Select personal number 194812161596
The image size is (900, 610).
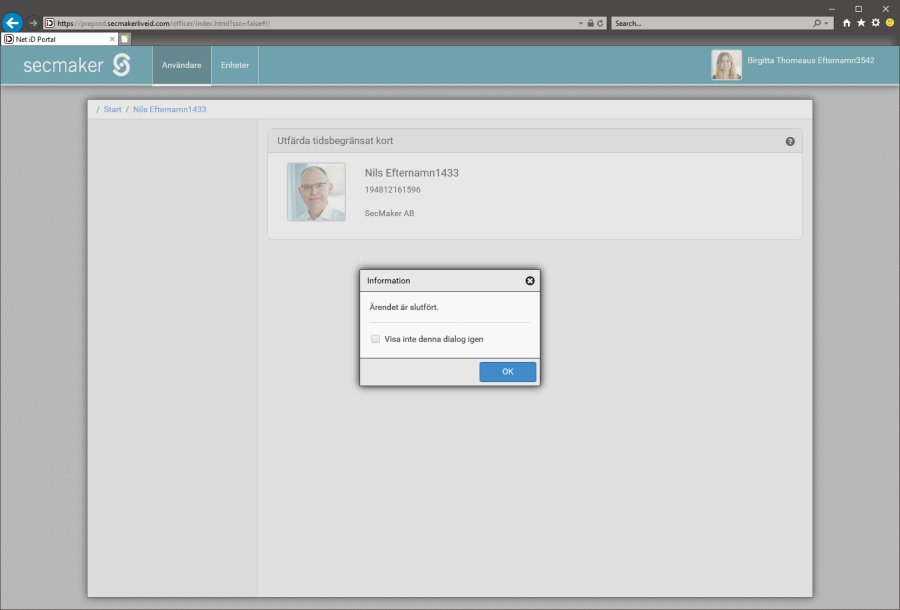(x=393, y=189)
